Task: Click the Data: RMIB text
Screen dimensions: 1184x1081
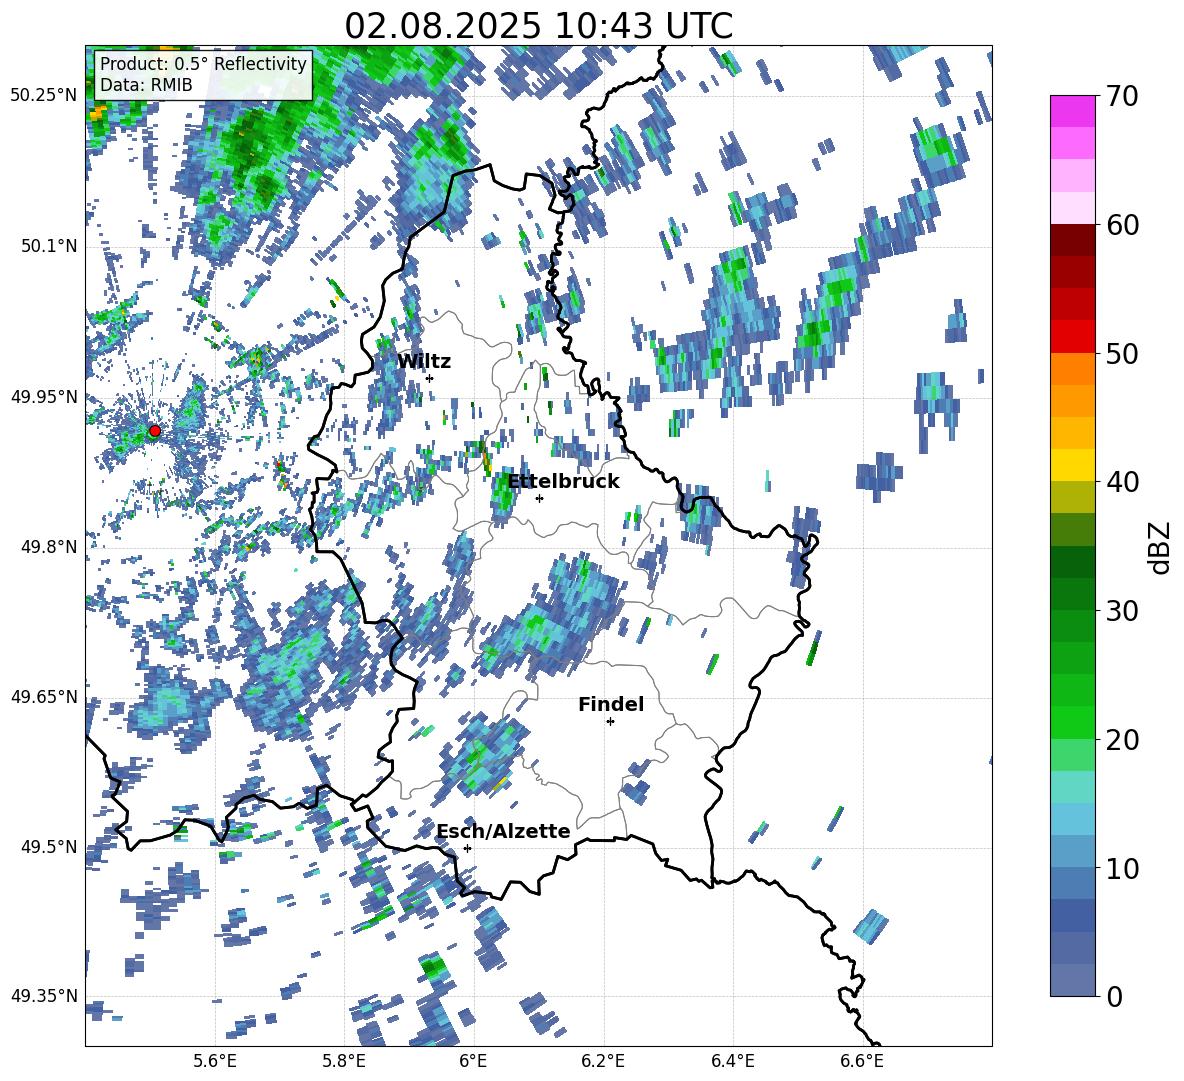Action: (x=146, y=85)
